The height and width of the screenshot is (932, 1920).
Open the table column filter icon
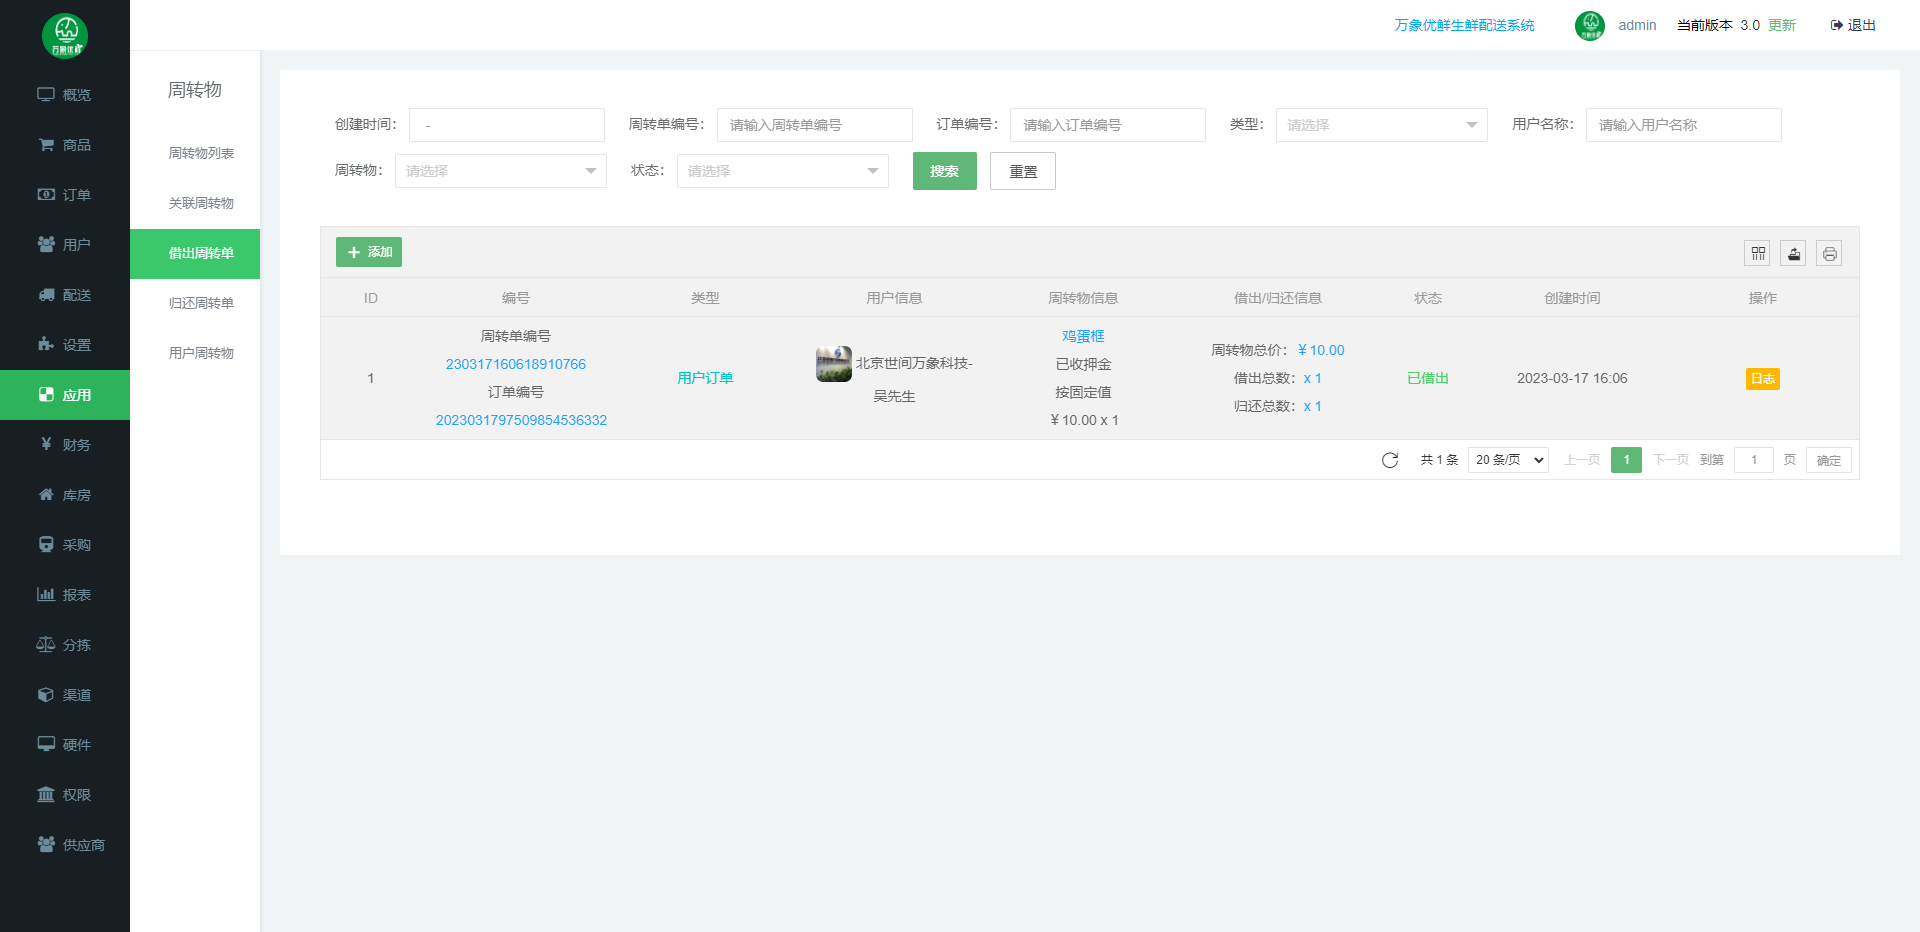[x=1757, y=254]
